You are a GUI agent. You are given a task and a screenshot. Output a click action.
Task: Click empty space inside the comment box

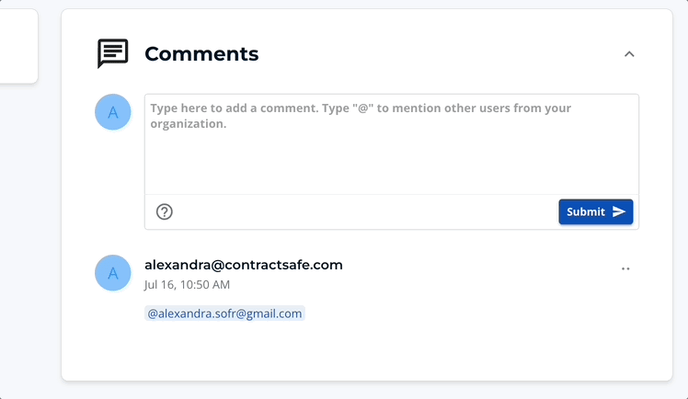coord(391,162)
